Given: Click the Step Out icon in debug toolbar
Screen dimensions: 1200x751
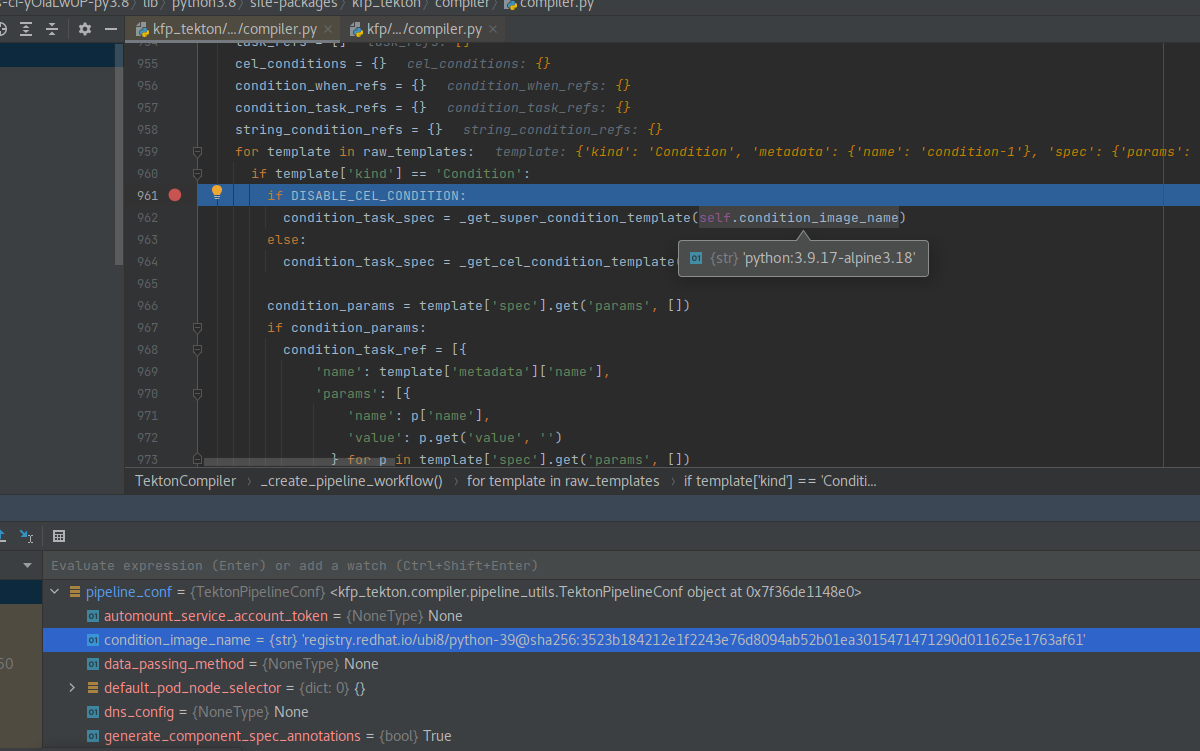Looking at the screenshot, I should point(3,537).
